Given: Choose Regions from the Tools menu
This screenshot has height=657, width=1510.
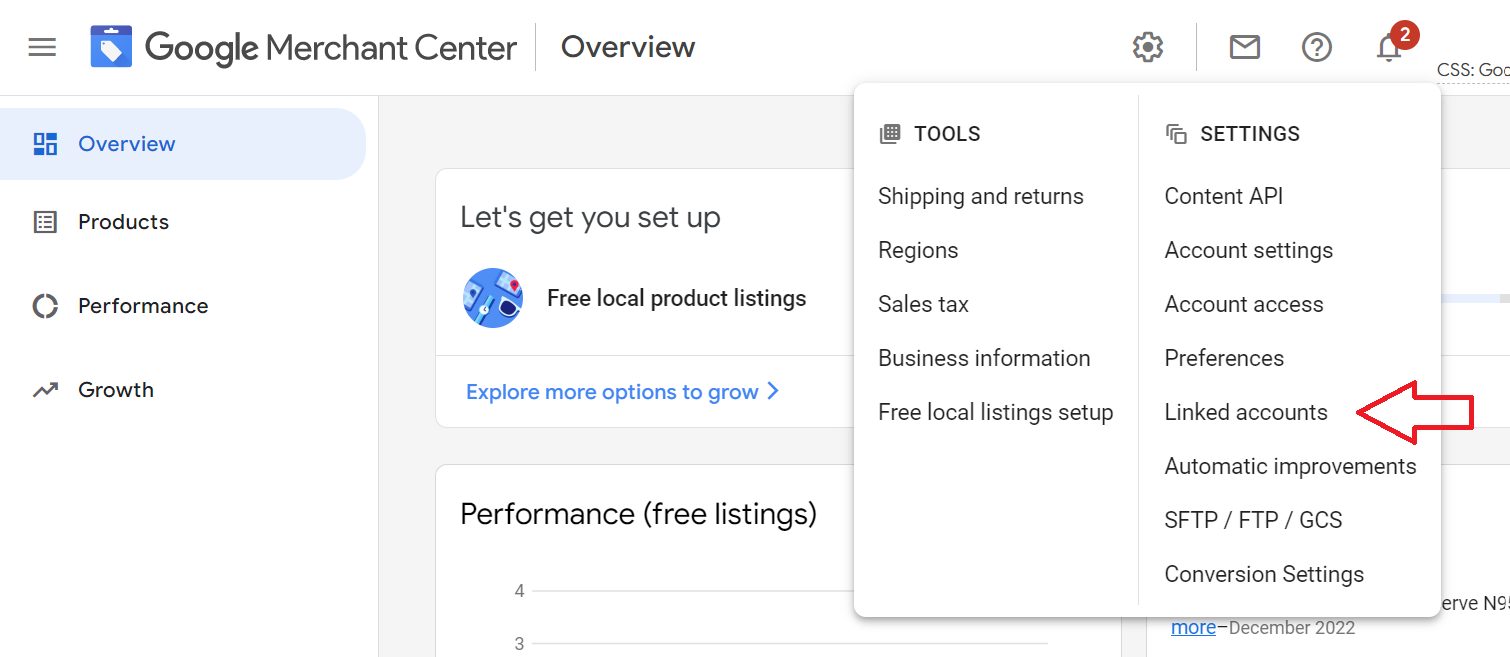Looking at the screenshot, I should [918, 251].
